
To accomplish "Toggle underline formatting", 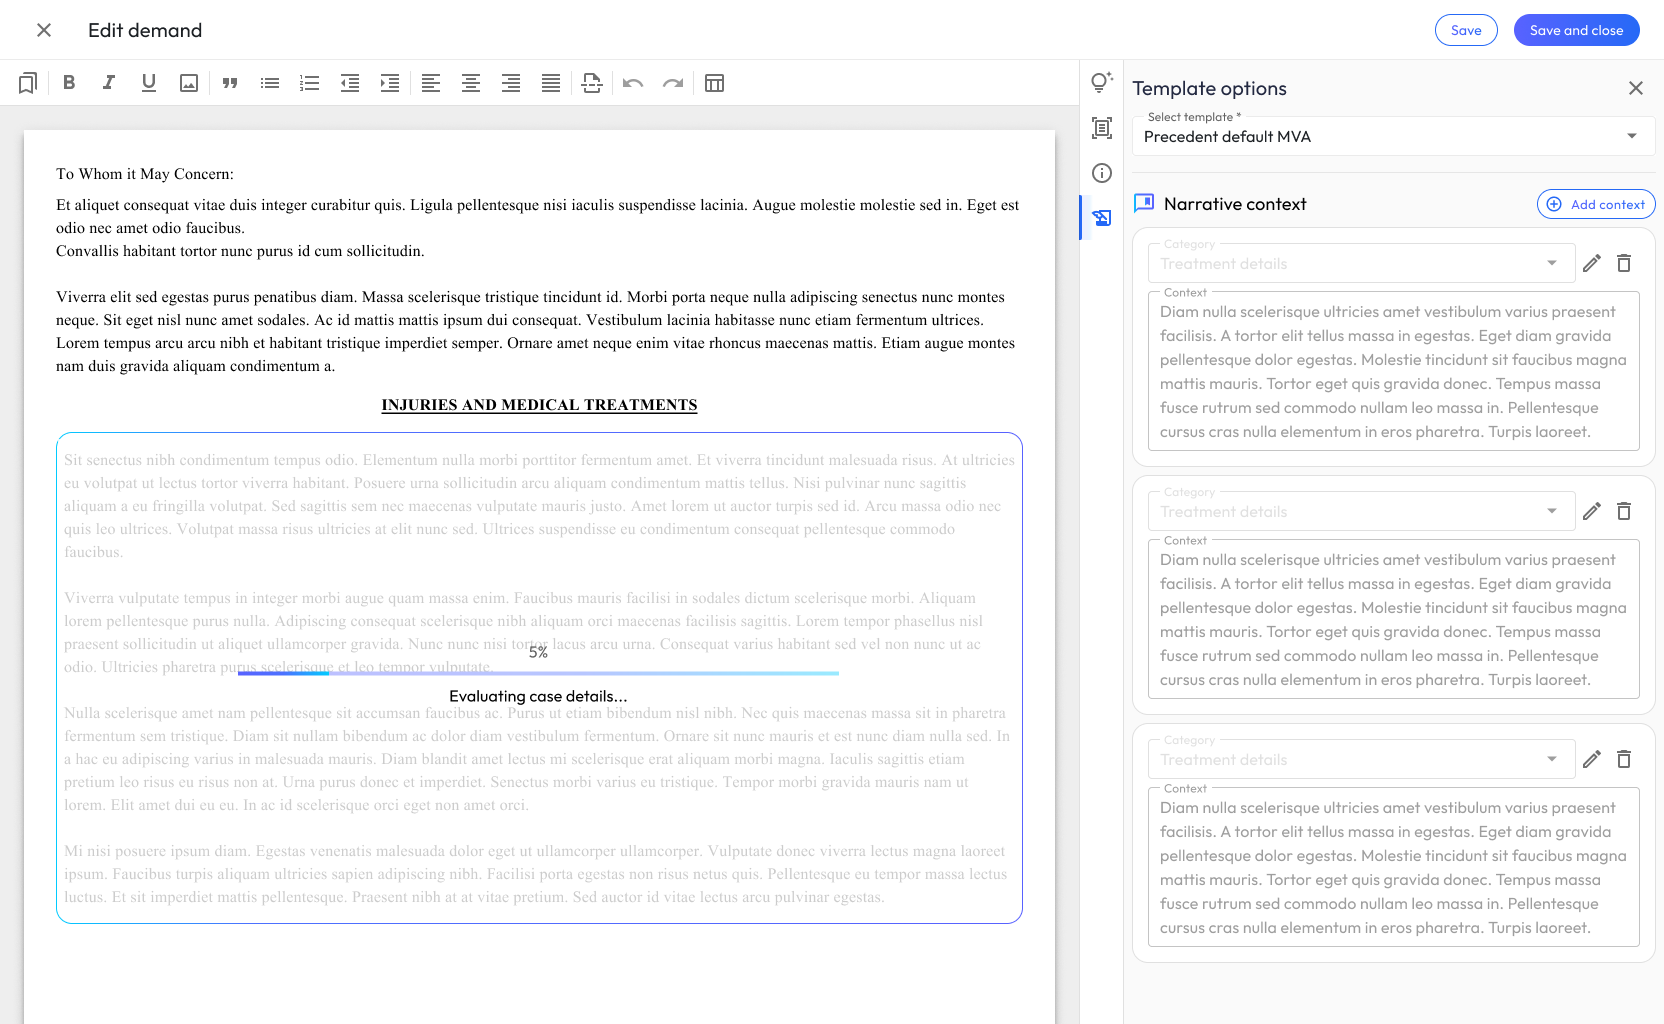I will [149, 83].
